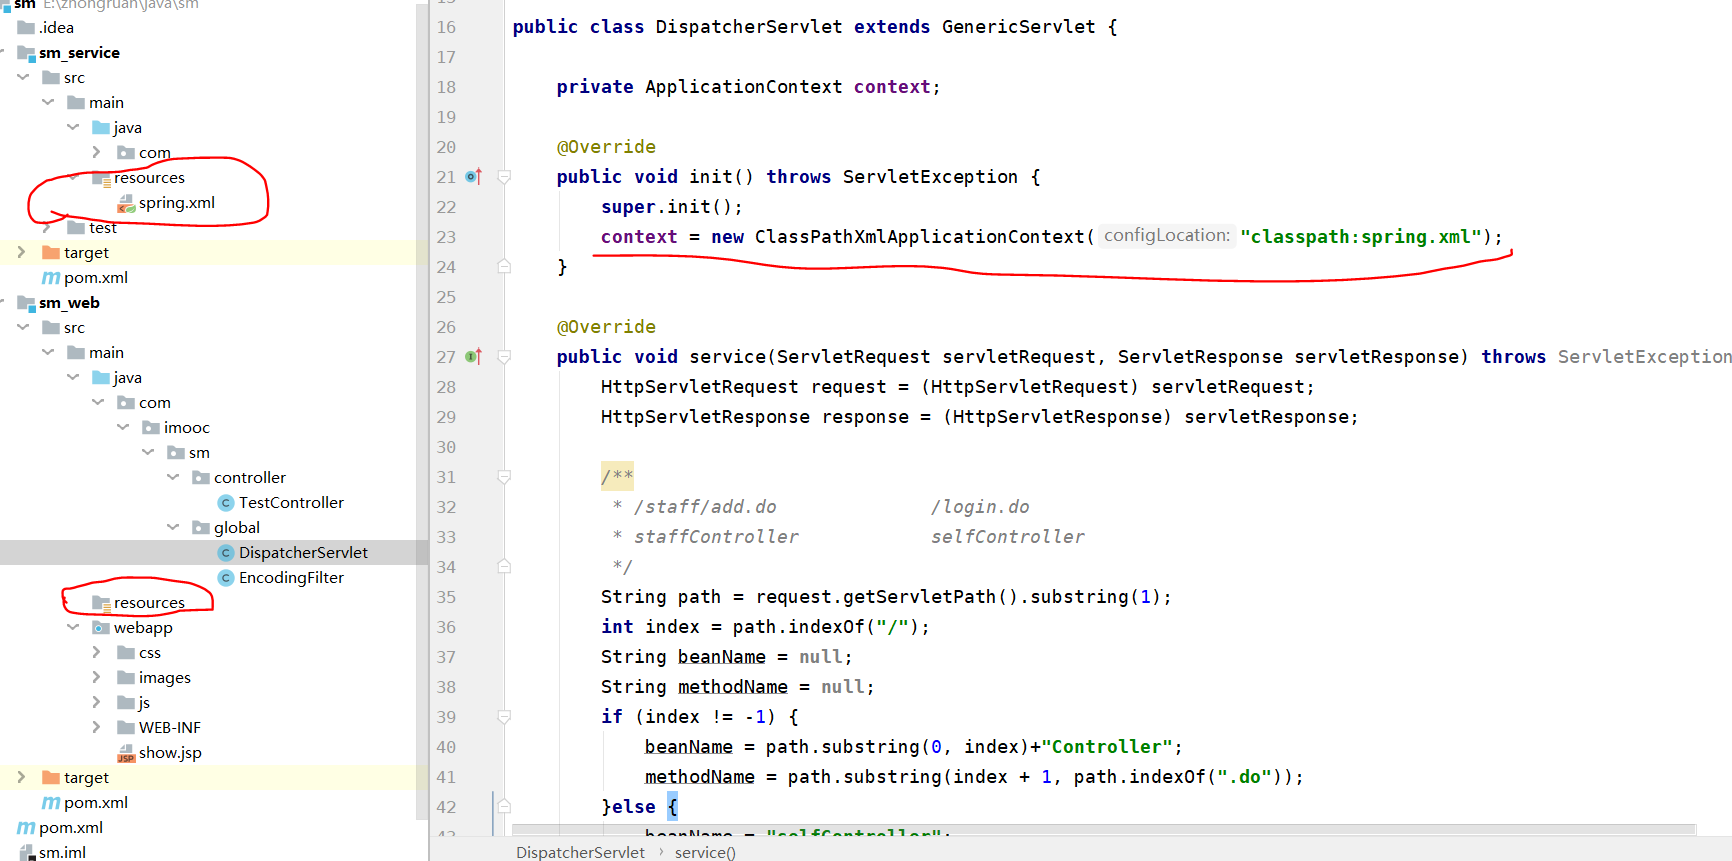This screenshot has width=1732, height=861.
Task: Click the js folder icon
Action: 126,702
